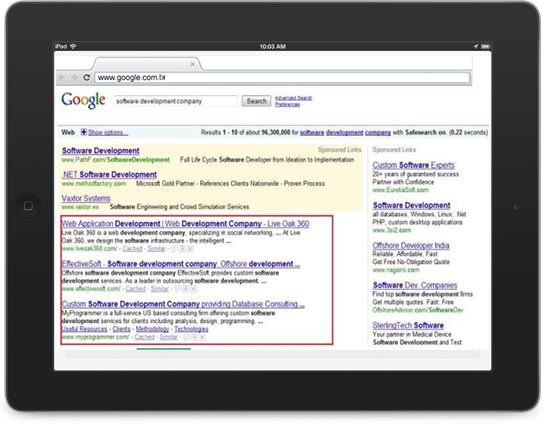Image resolution: width=545 pixels, height=425 pixels.
Task: Click the www.vaxtor.es URL text
Action: (x=80, y=207)
